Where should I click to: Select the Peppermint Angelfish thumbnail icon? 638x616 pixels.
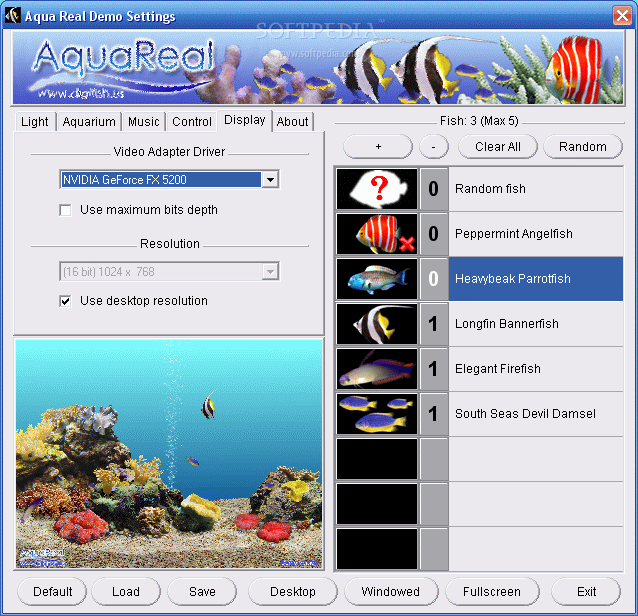[377, 234]
